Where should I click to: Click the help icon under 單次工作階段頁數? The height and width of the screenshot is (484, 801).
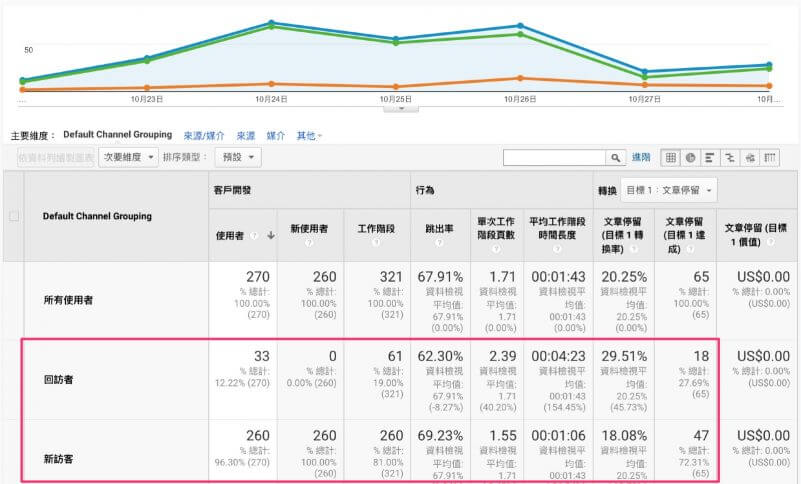click(x=496, y=249)
